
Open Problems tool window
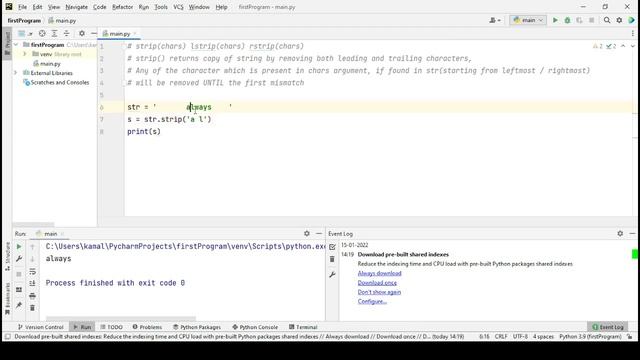pyautogui.click(x=147, y=327)
